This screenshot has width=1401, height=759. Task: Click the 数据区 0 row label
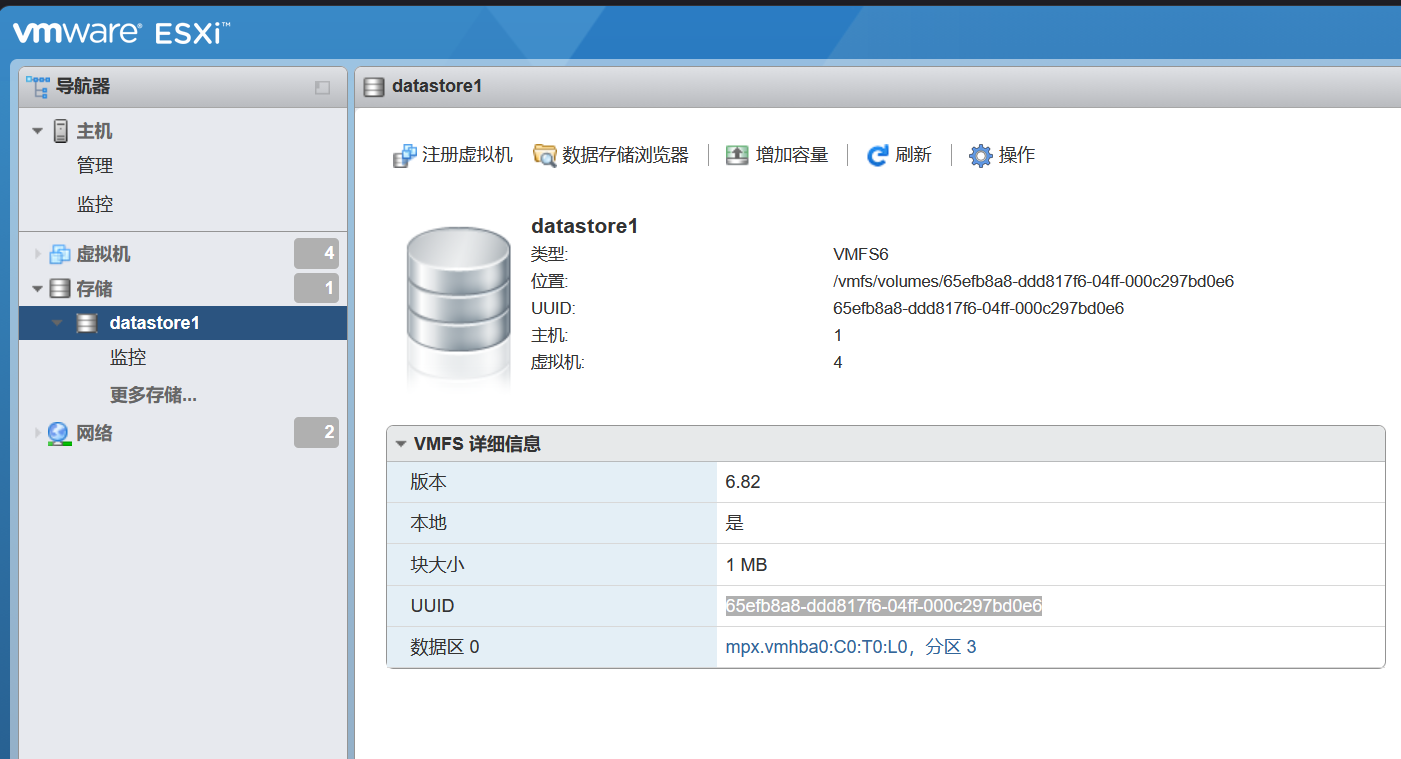click(445, 647)
